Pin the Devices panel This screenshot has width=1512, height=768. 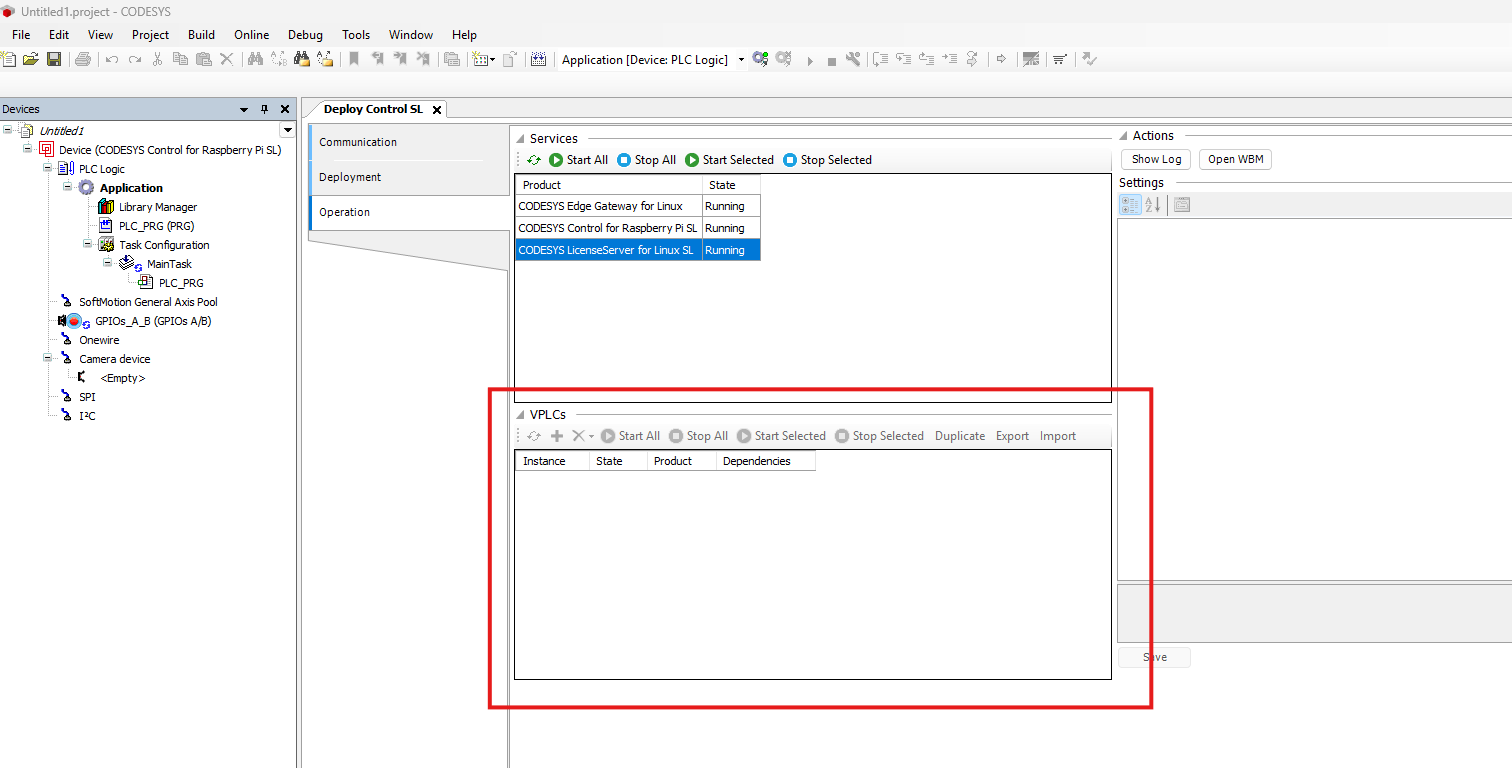coord(265,110)
